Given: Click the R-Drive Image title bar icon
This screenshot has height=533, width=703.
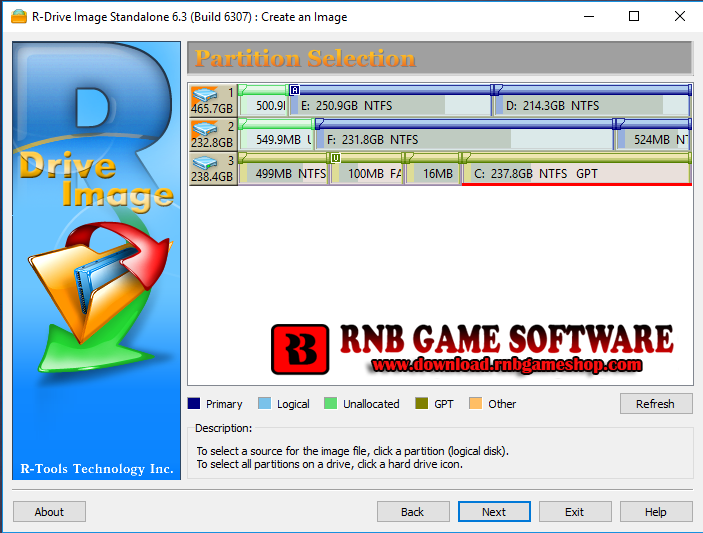Looking at the screenshot, I should click(19, 17).
